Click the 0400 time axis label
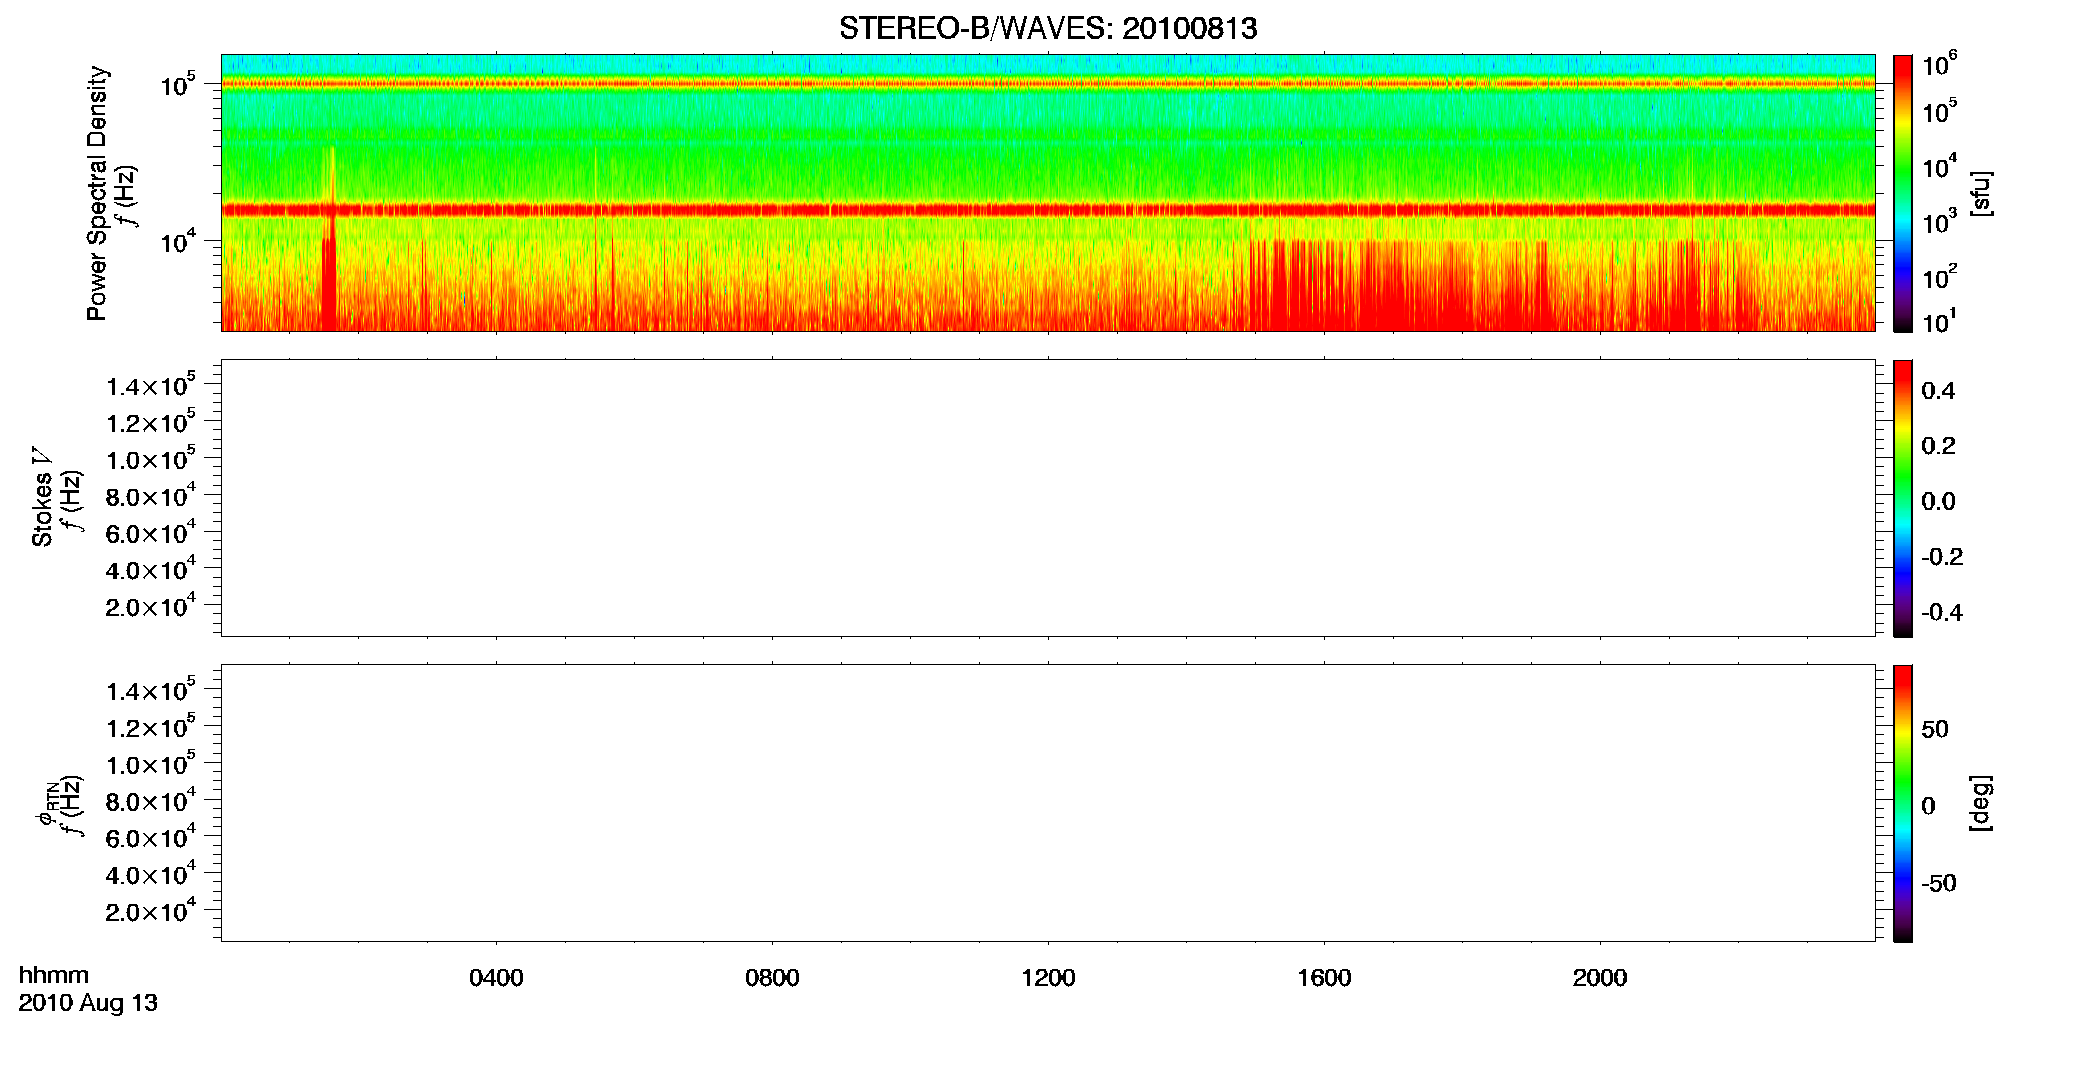The width and height of the screenshot is (2096, 1080). point(496,978)
